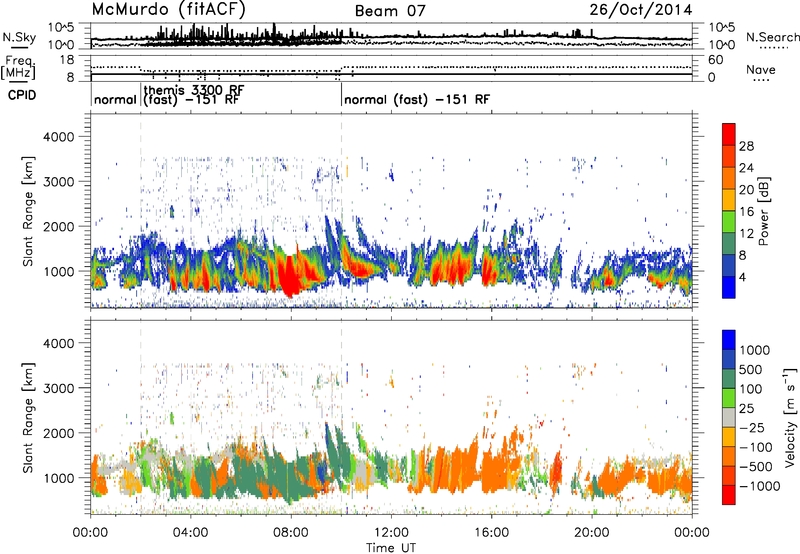Click the 'Time UT' axis title

coord(391,548)
